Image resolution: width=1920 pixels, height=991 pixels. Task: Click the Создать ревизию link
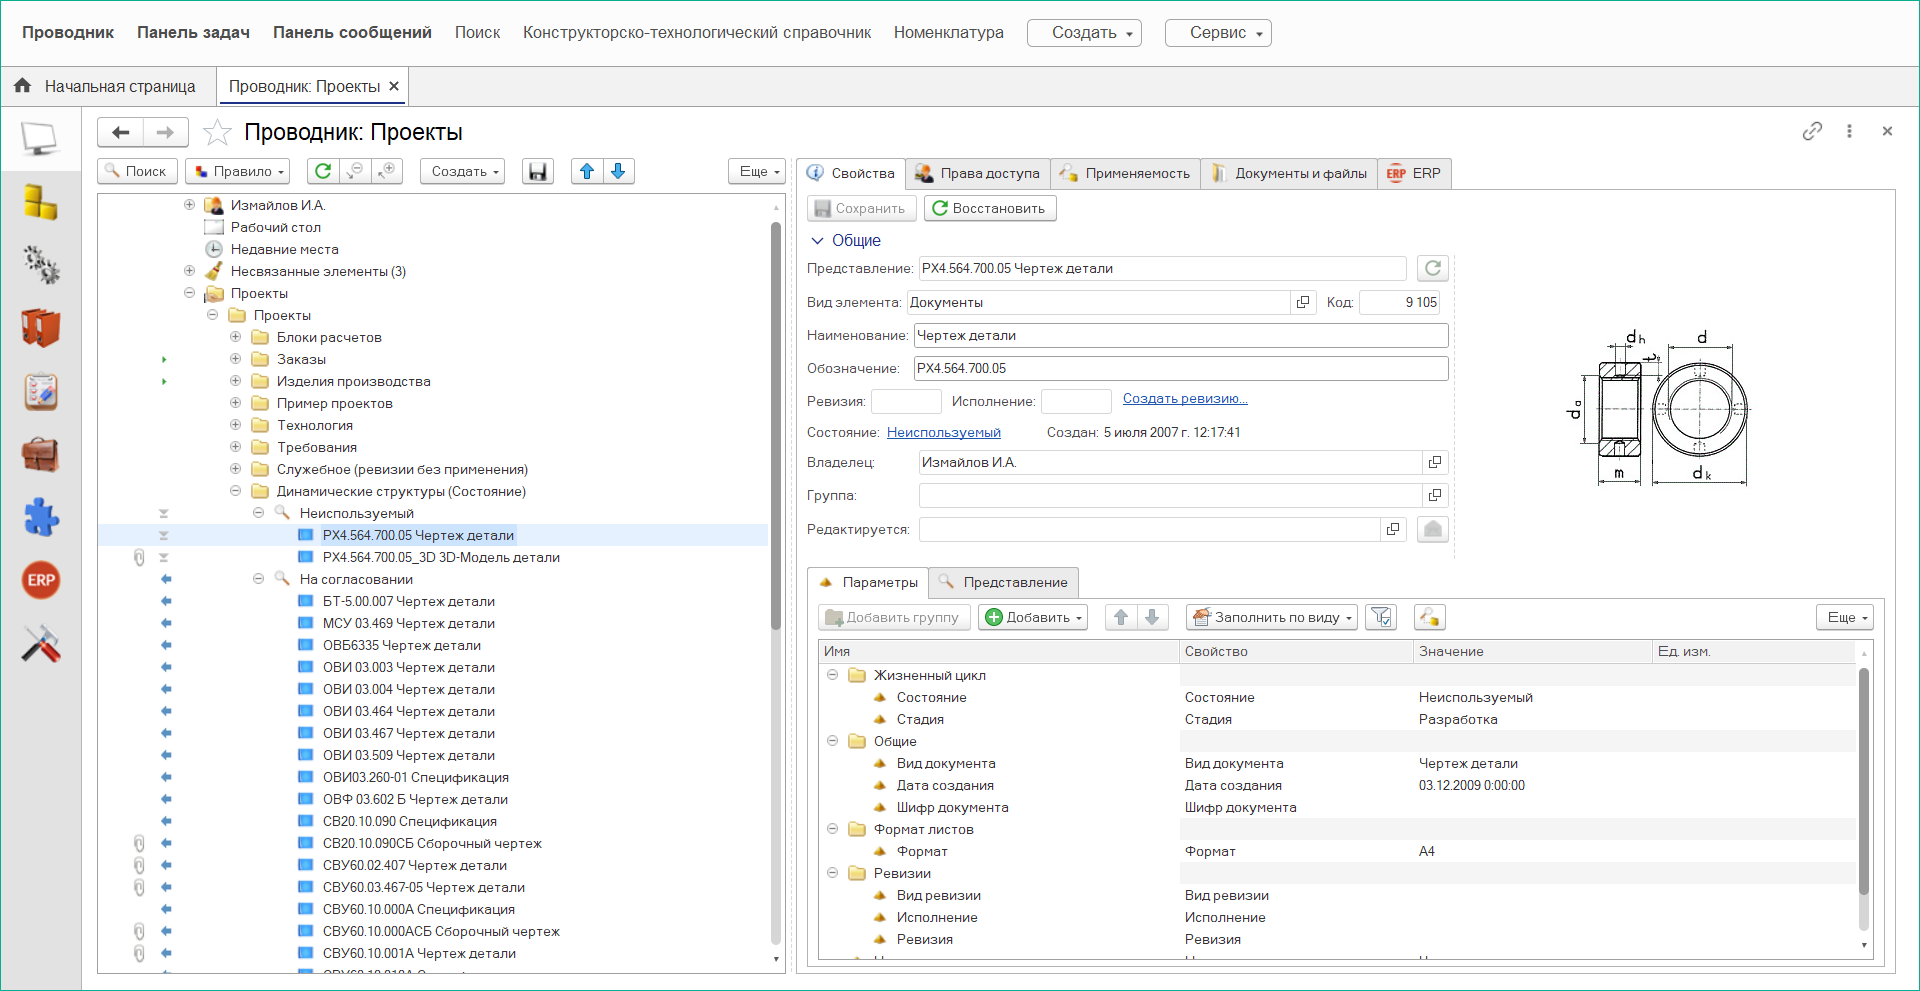[1184, 398]
